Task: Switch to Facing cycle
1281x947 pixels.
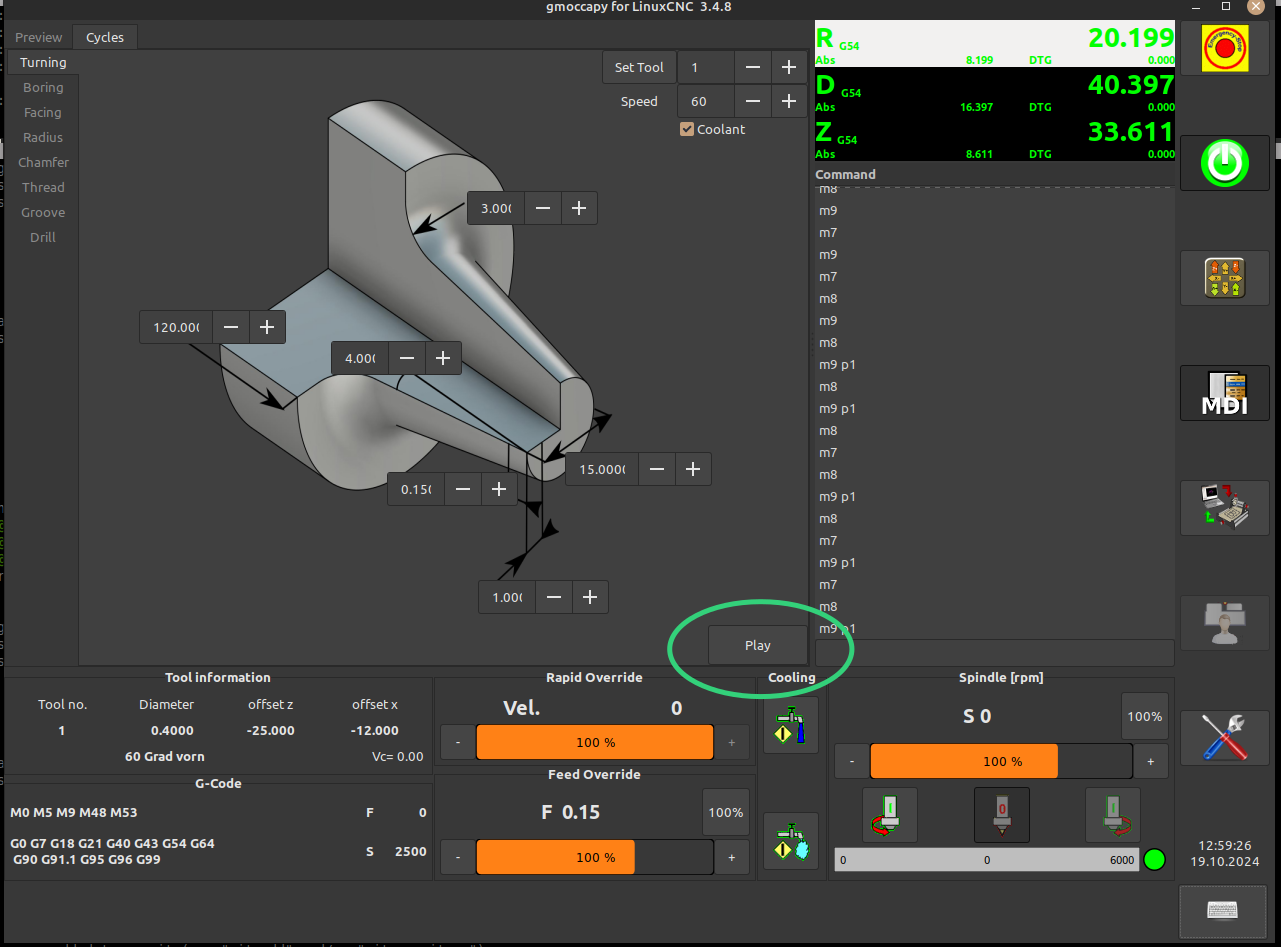Action: point(43,112)
